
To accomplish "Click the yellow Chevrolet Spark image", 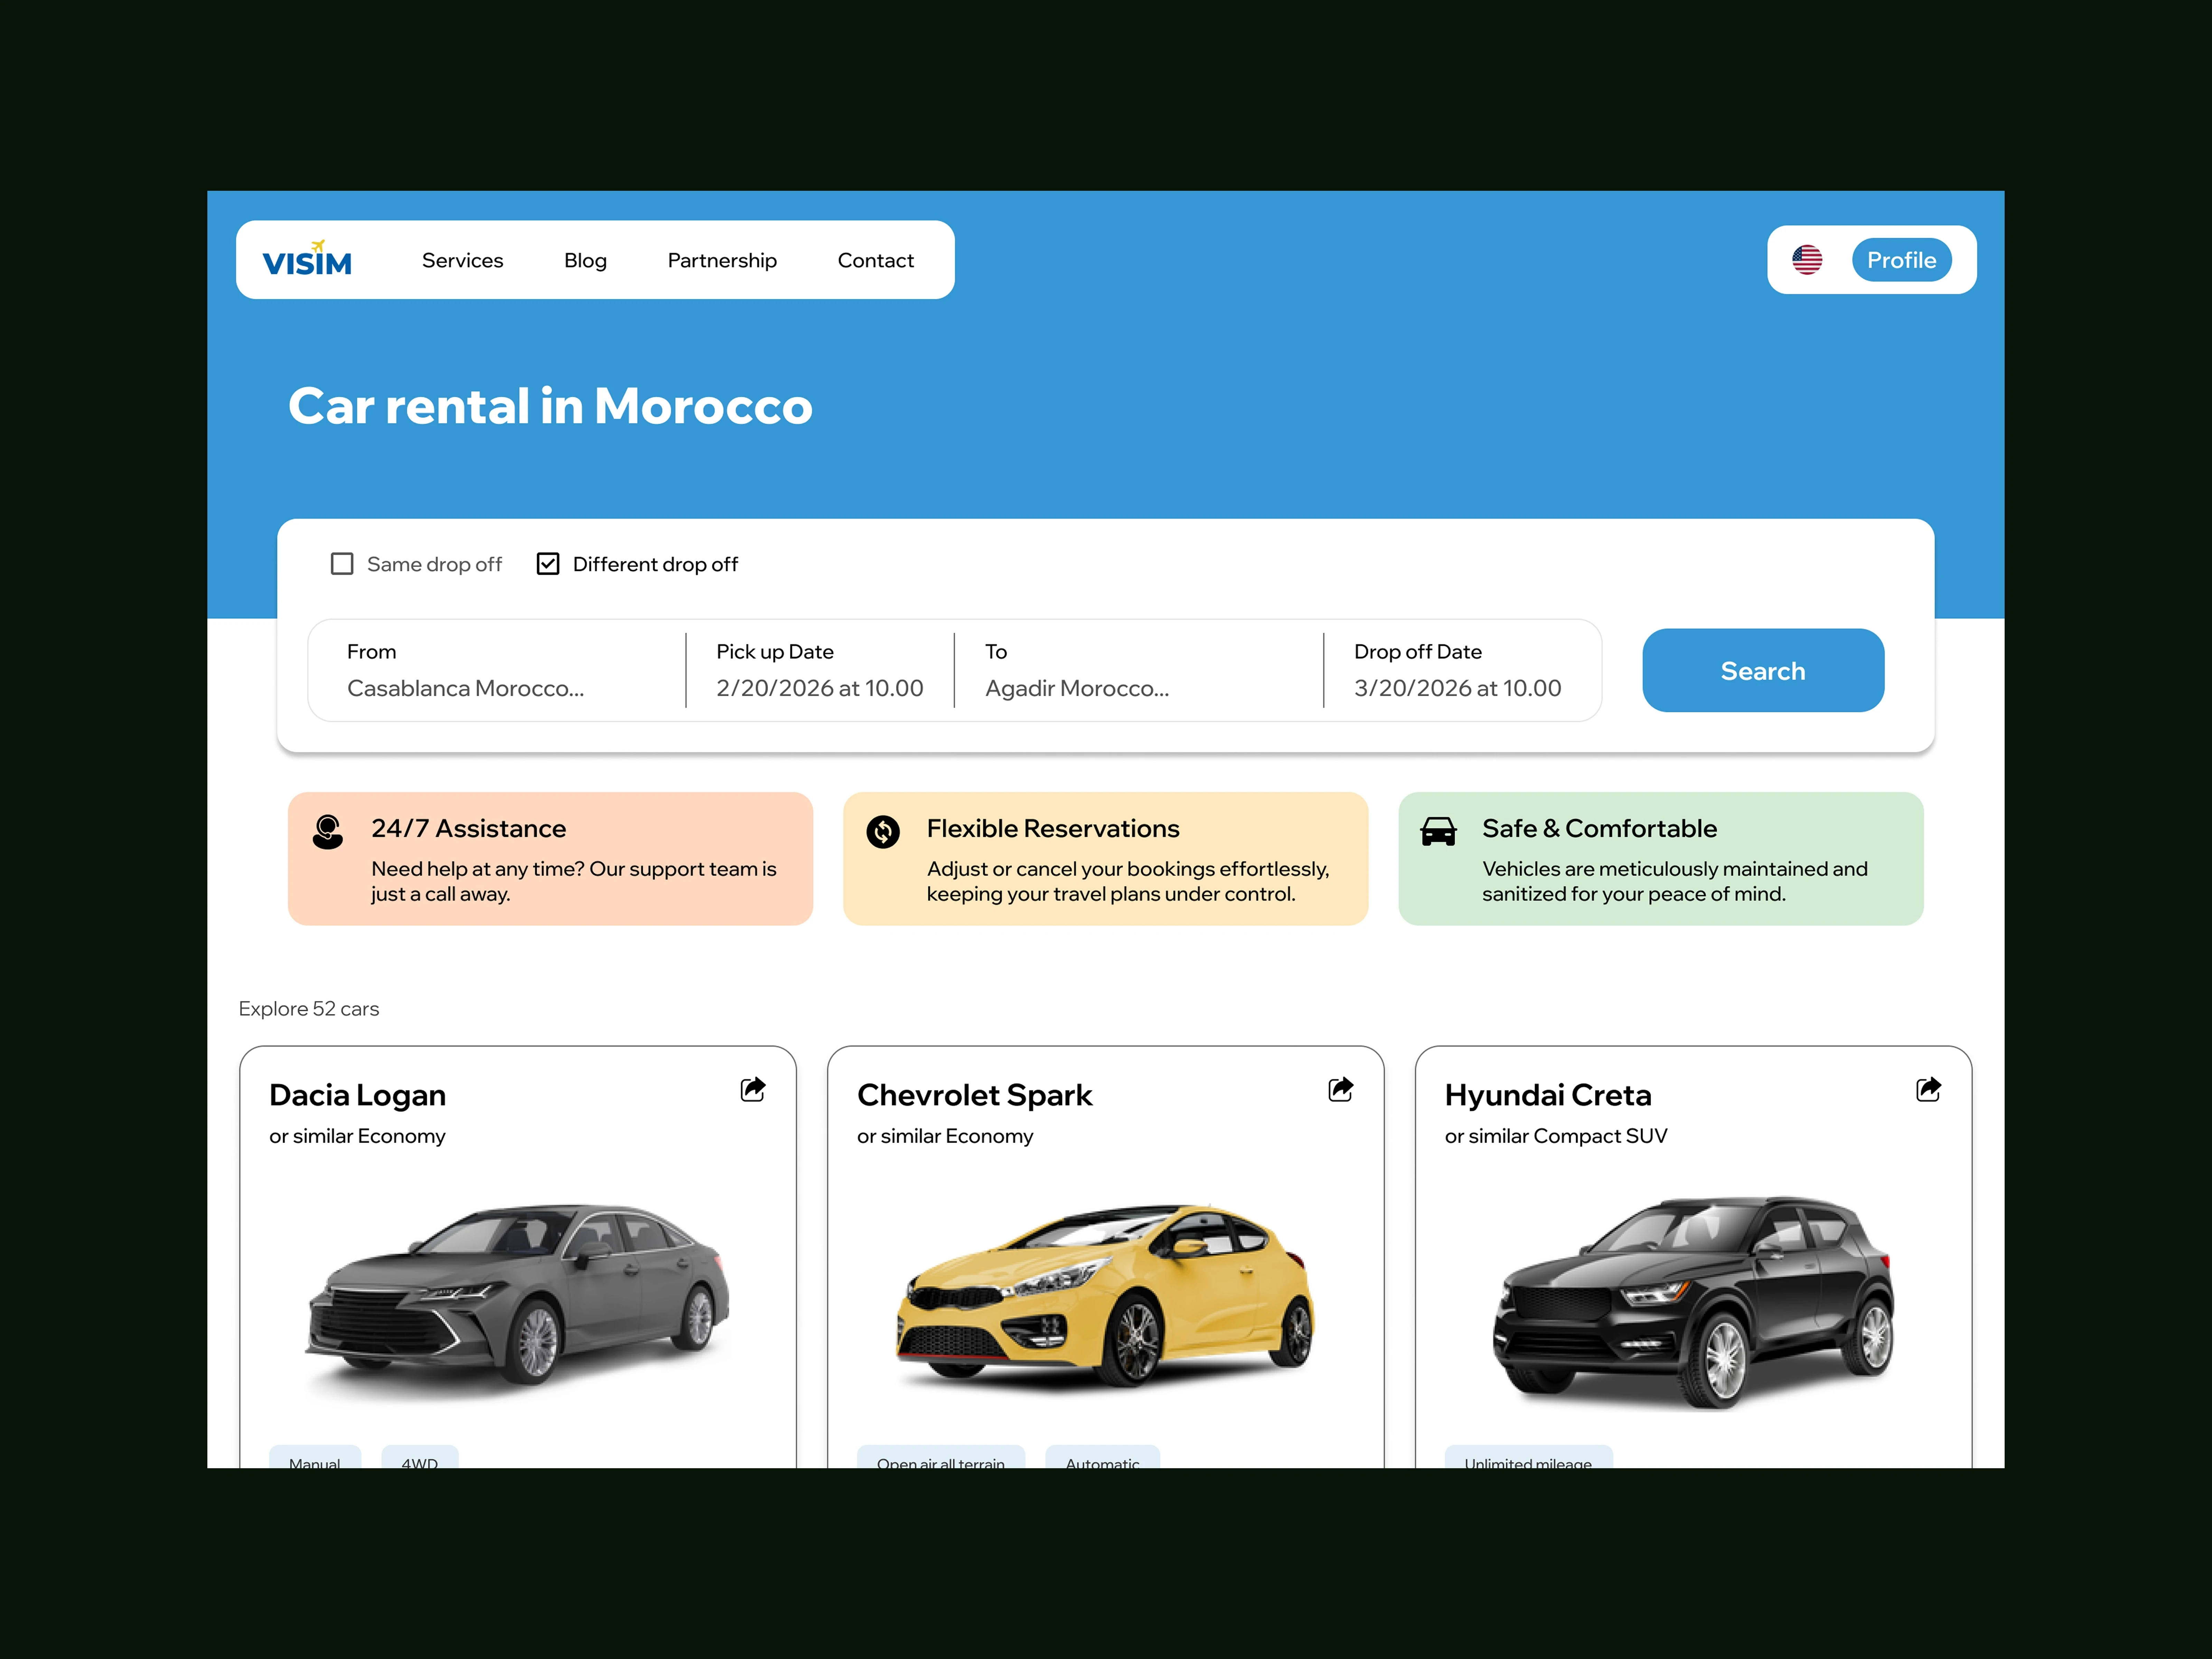I will tap(1105, 1295).
